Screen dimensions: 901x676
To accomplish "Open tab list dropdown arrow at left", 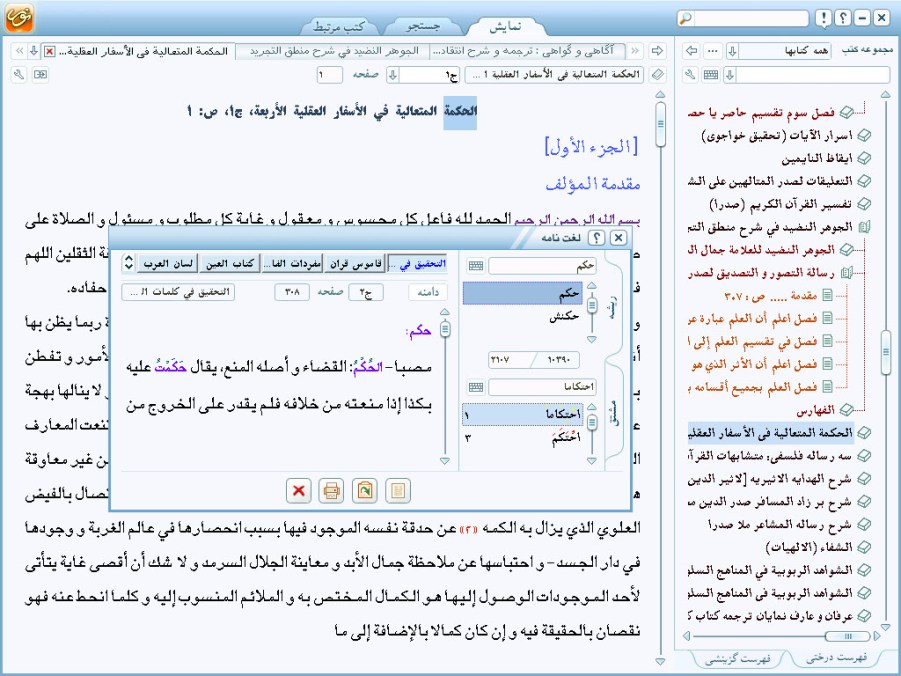I will click(x=34, y=51).
